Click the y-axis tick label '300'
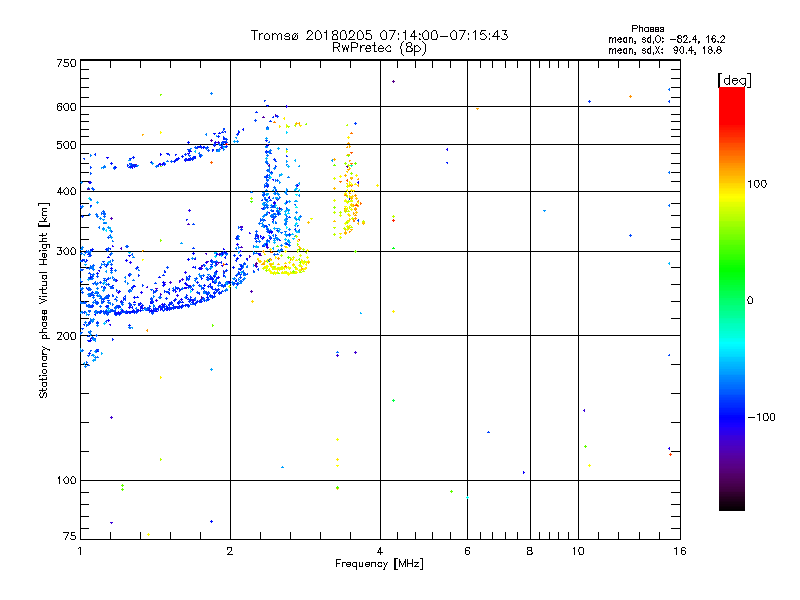 tap(66, 251)
